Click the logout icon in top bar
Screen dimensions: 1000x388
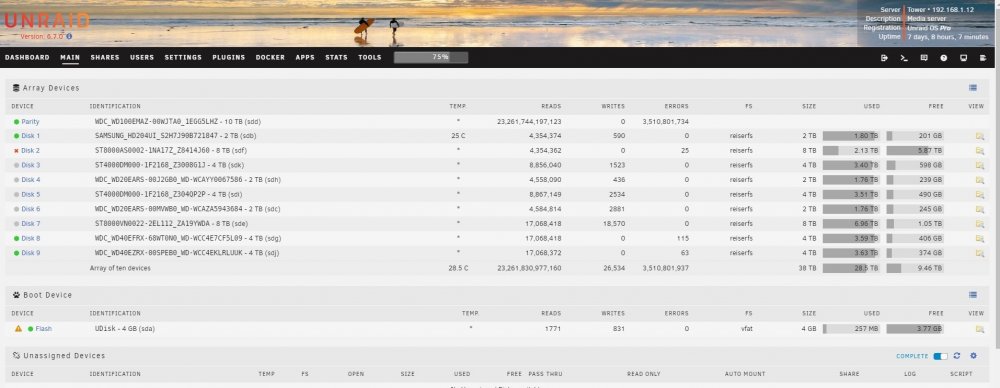(x=884, y=57)
